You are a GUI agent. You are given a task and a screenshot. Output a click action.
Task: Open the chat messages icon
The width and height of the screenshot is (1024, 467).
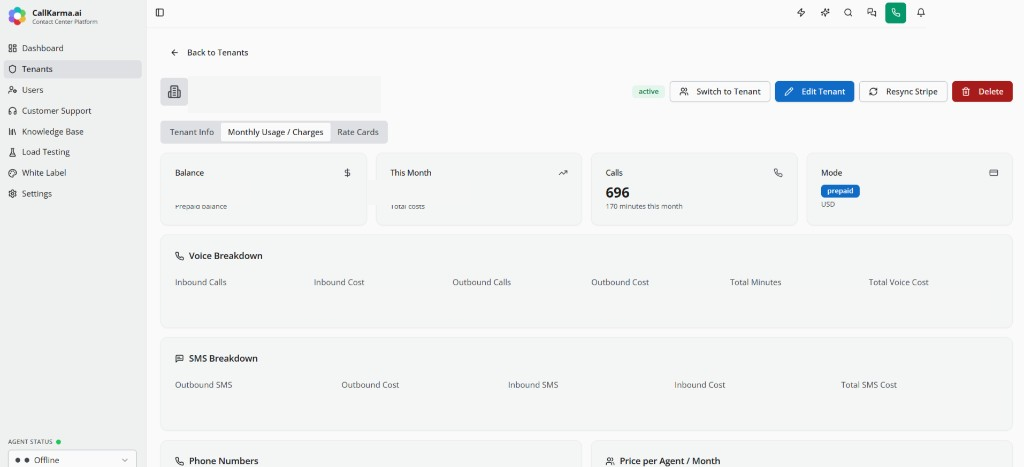pos(871,12)
